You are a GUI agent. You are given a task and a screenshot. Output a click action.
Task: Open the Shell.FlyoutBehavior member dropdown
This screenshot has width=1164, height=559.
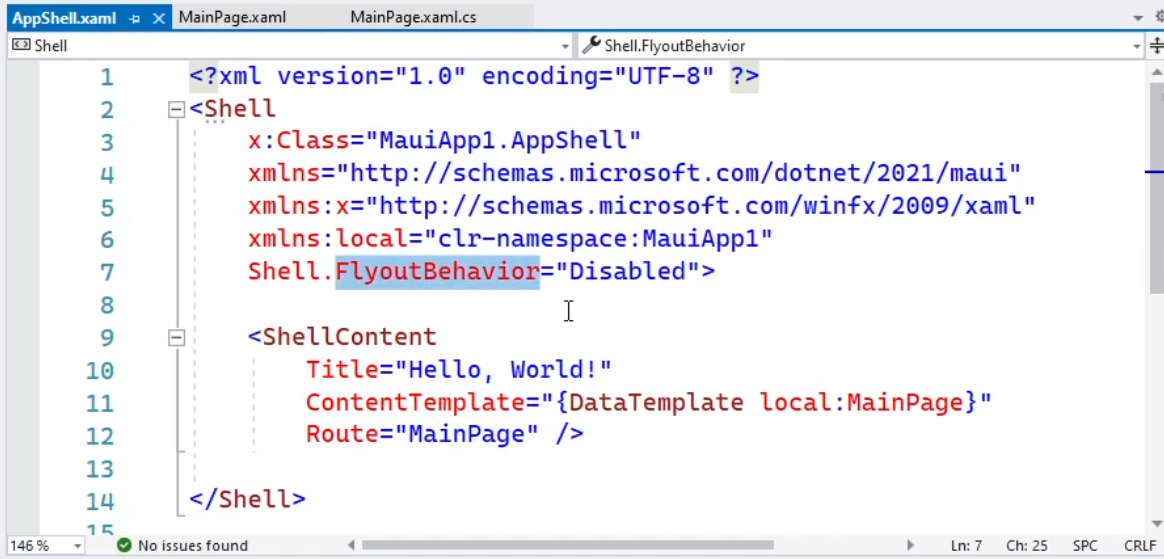[1137, 46]
